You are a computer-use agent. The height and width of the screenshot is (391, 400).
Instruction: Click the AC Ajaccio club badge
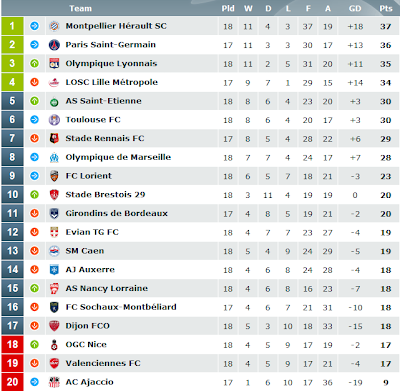[x=54, y=382]
